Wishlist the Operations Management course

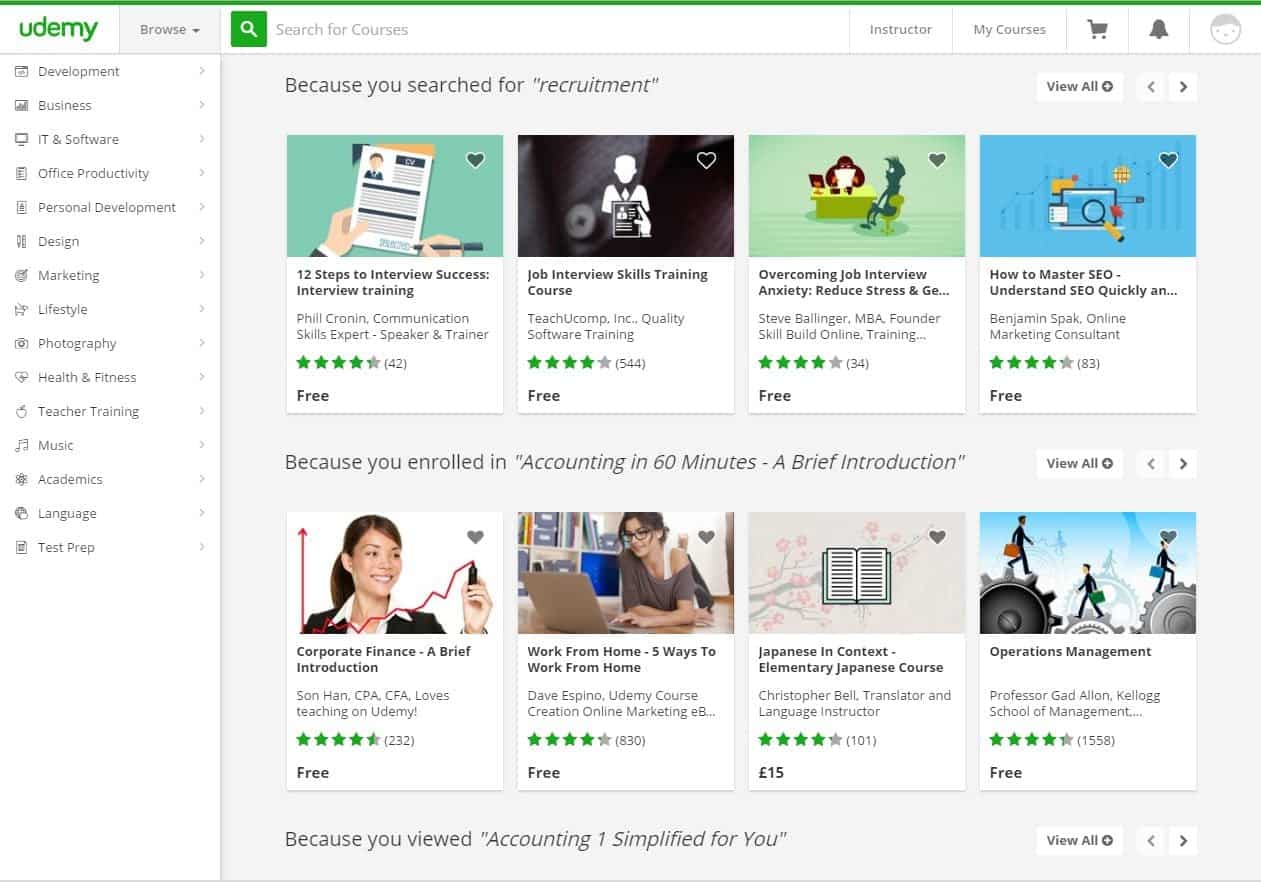click(x=1168, y=537)
